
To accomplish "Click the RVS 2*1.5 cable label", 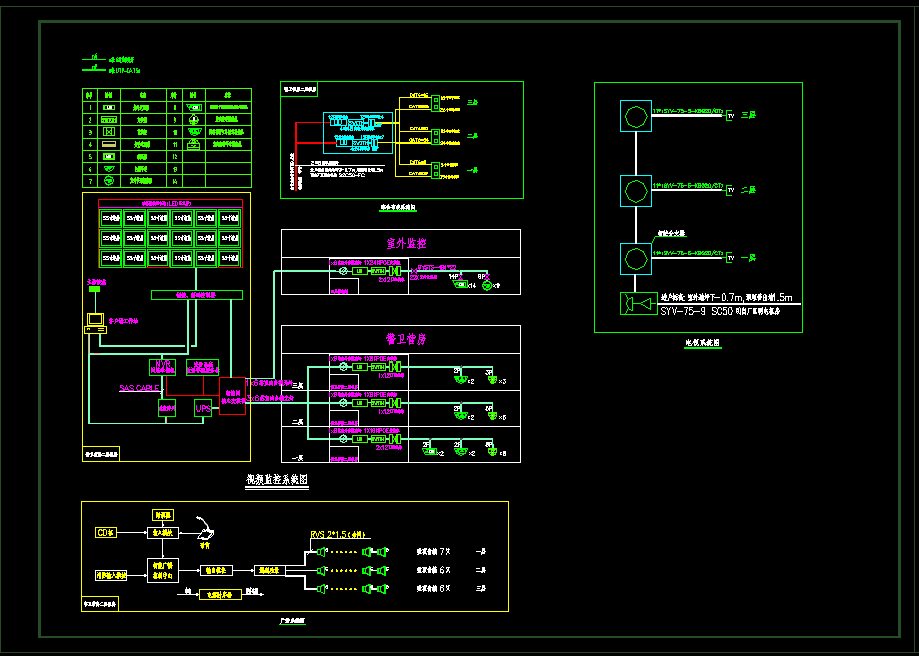I will pos(339,535).
